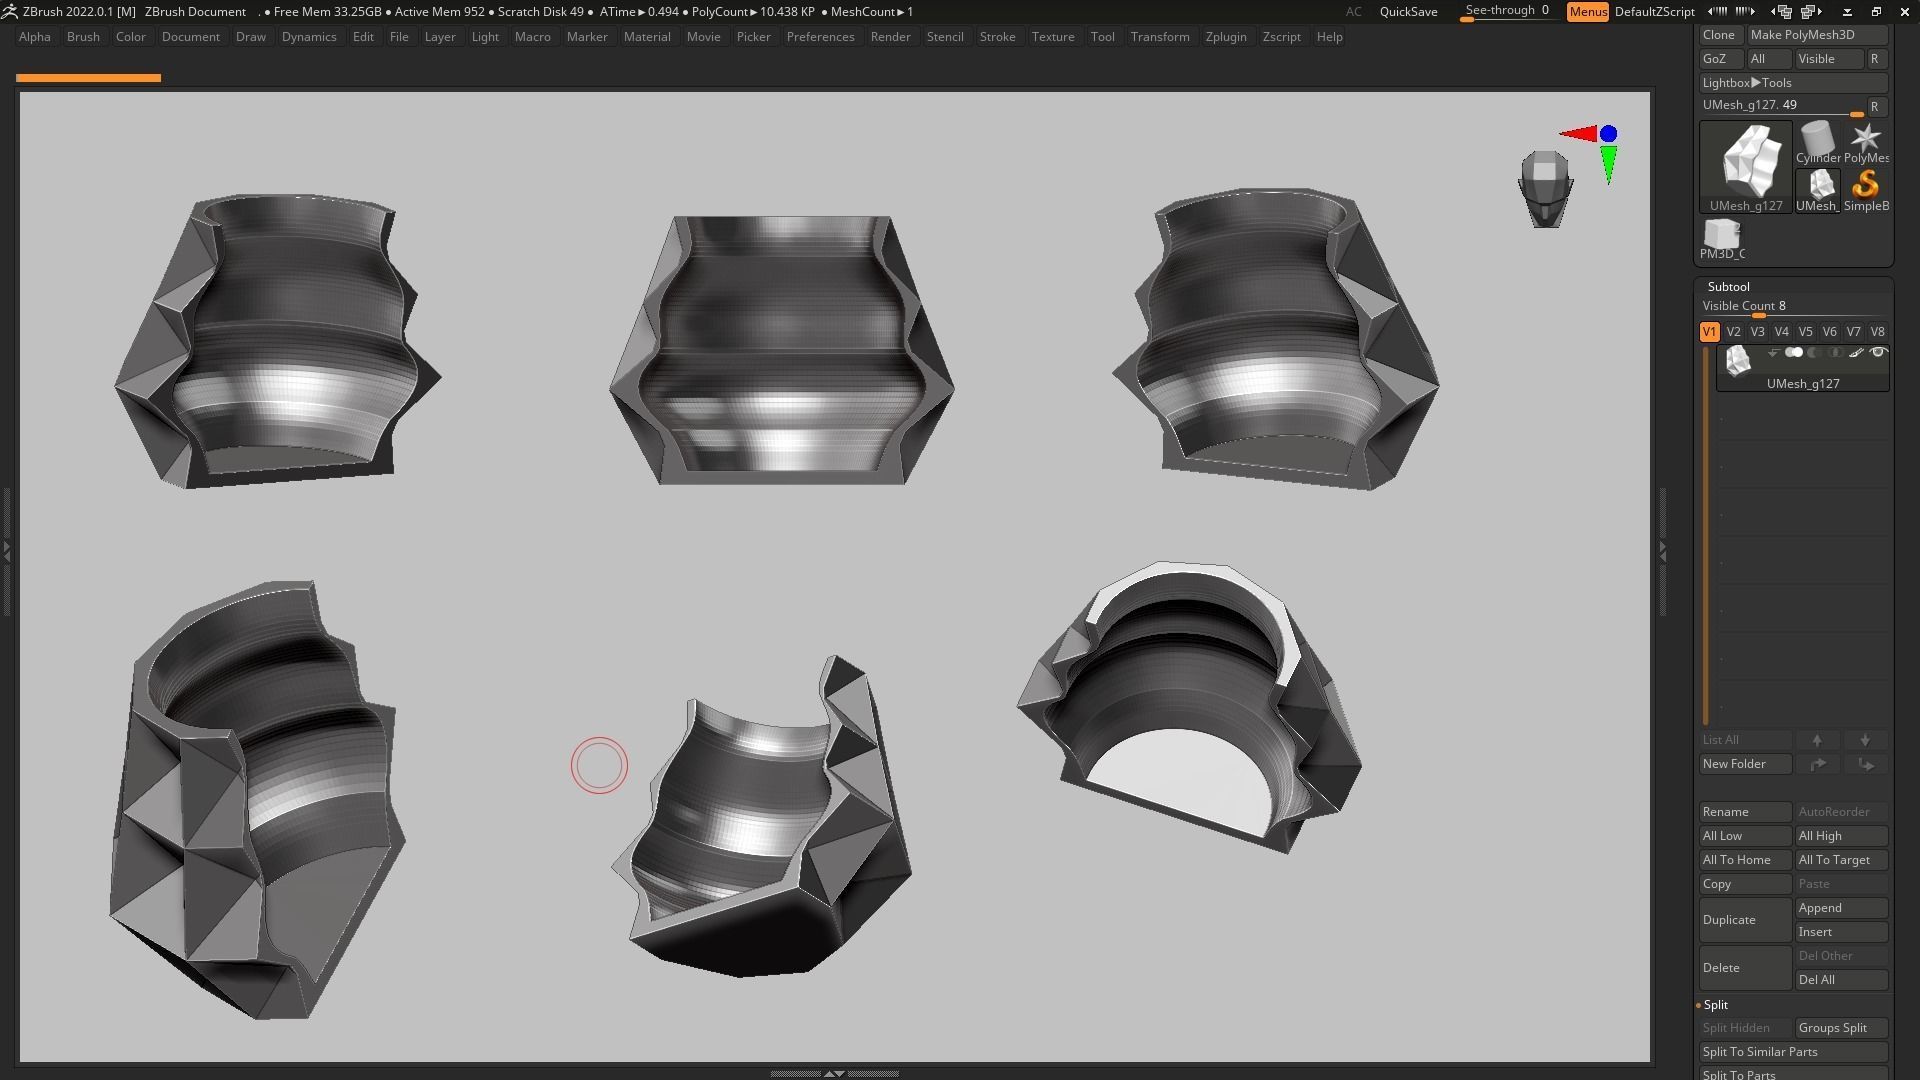Image resolution: width=1920 pixels, height=1080 pixels.
Task: Pick the PolyMesh star tool icon
Action: tap(1866, 143)
